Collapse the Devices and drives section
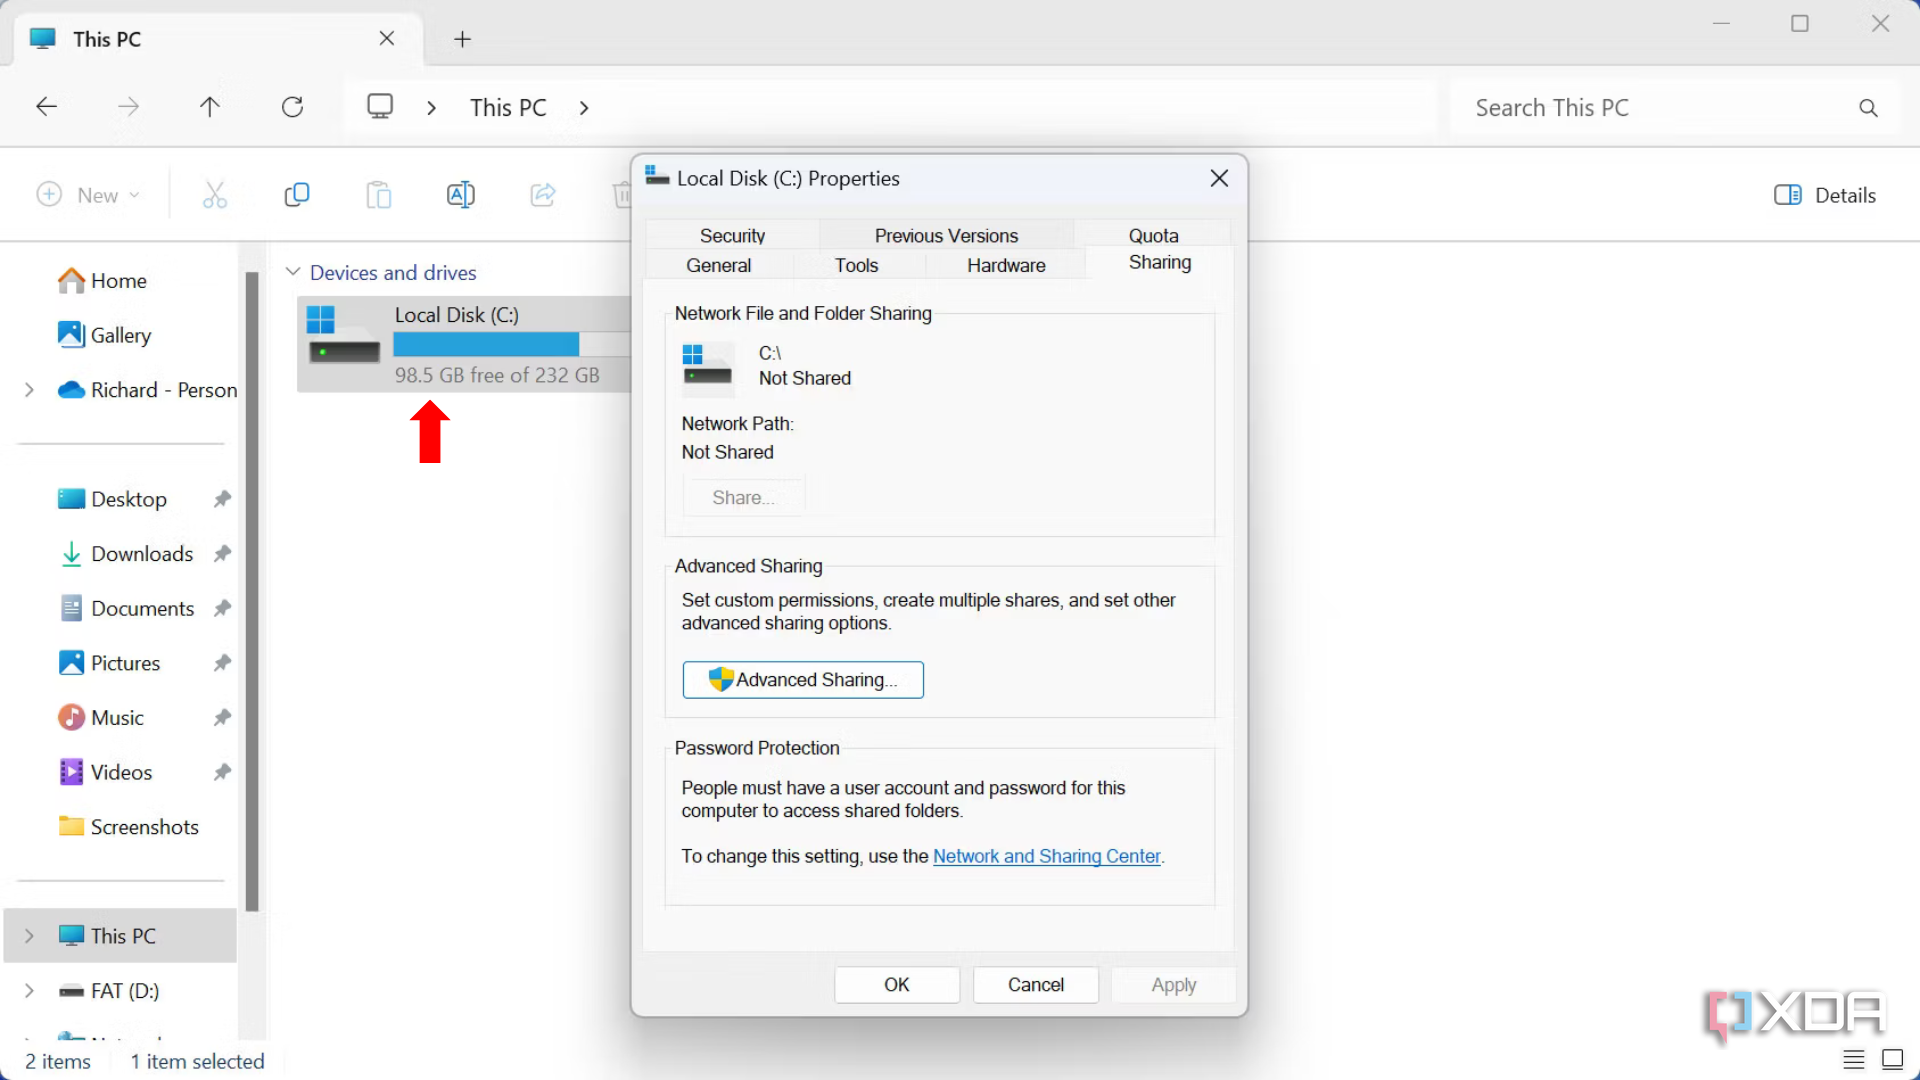 (293, 271)
